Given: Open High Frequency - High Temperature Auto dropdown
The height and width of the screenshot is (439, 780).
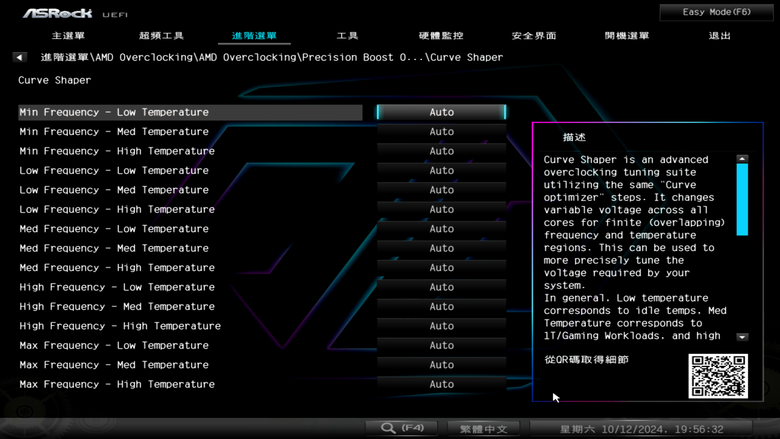Looking at the screenshot, I should 442,326.
